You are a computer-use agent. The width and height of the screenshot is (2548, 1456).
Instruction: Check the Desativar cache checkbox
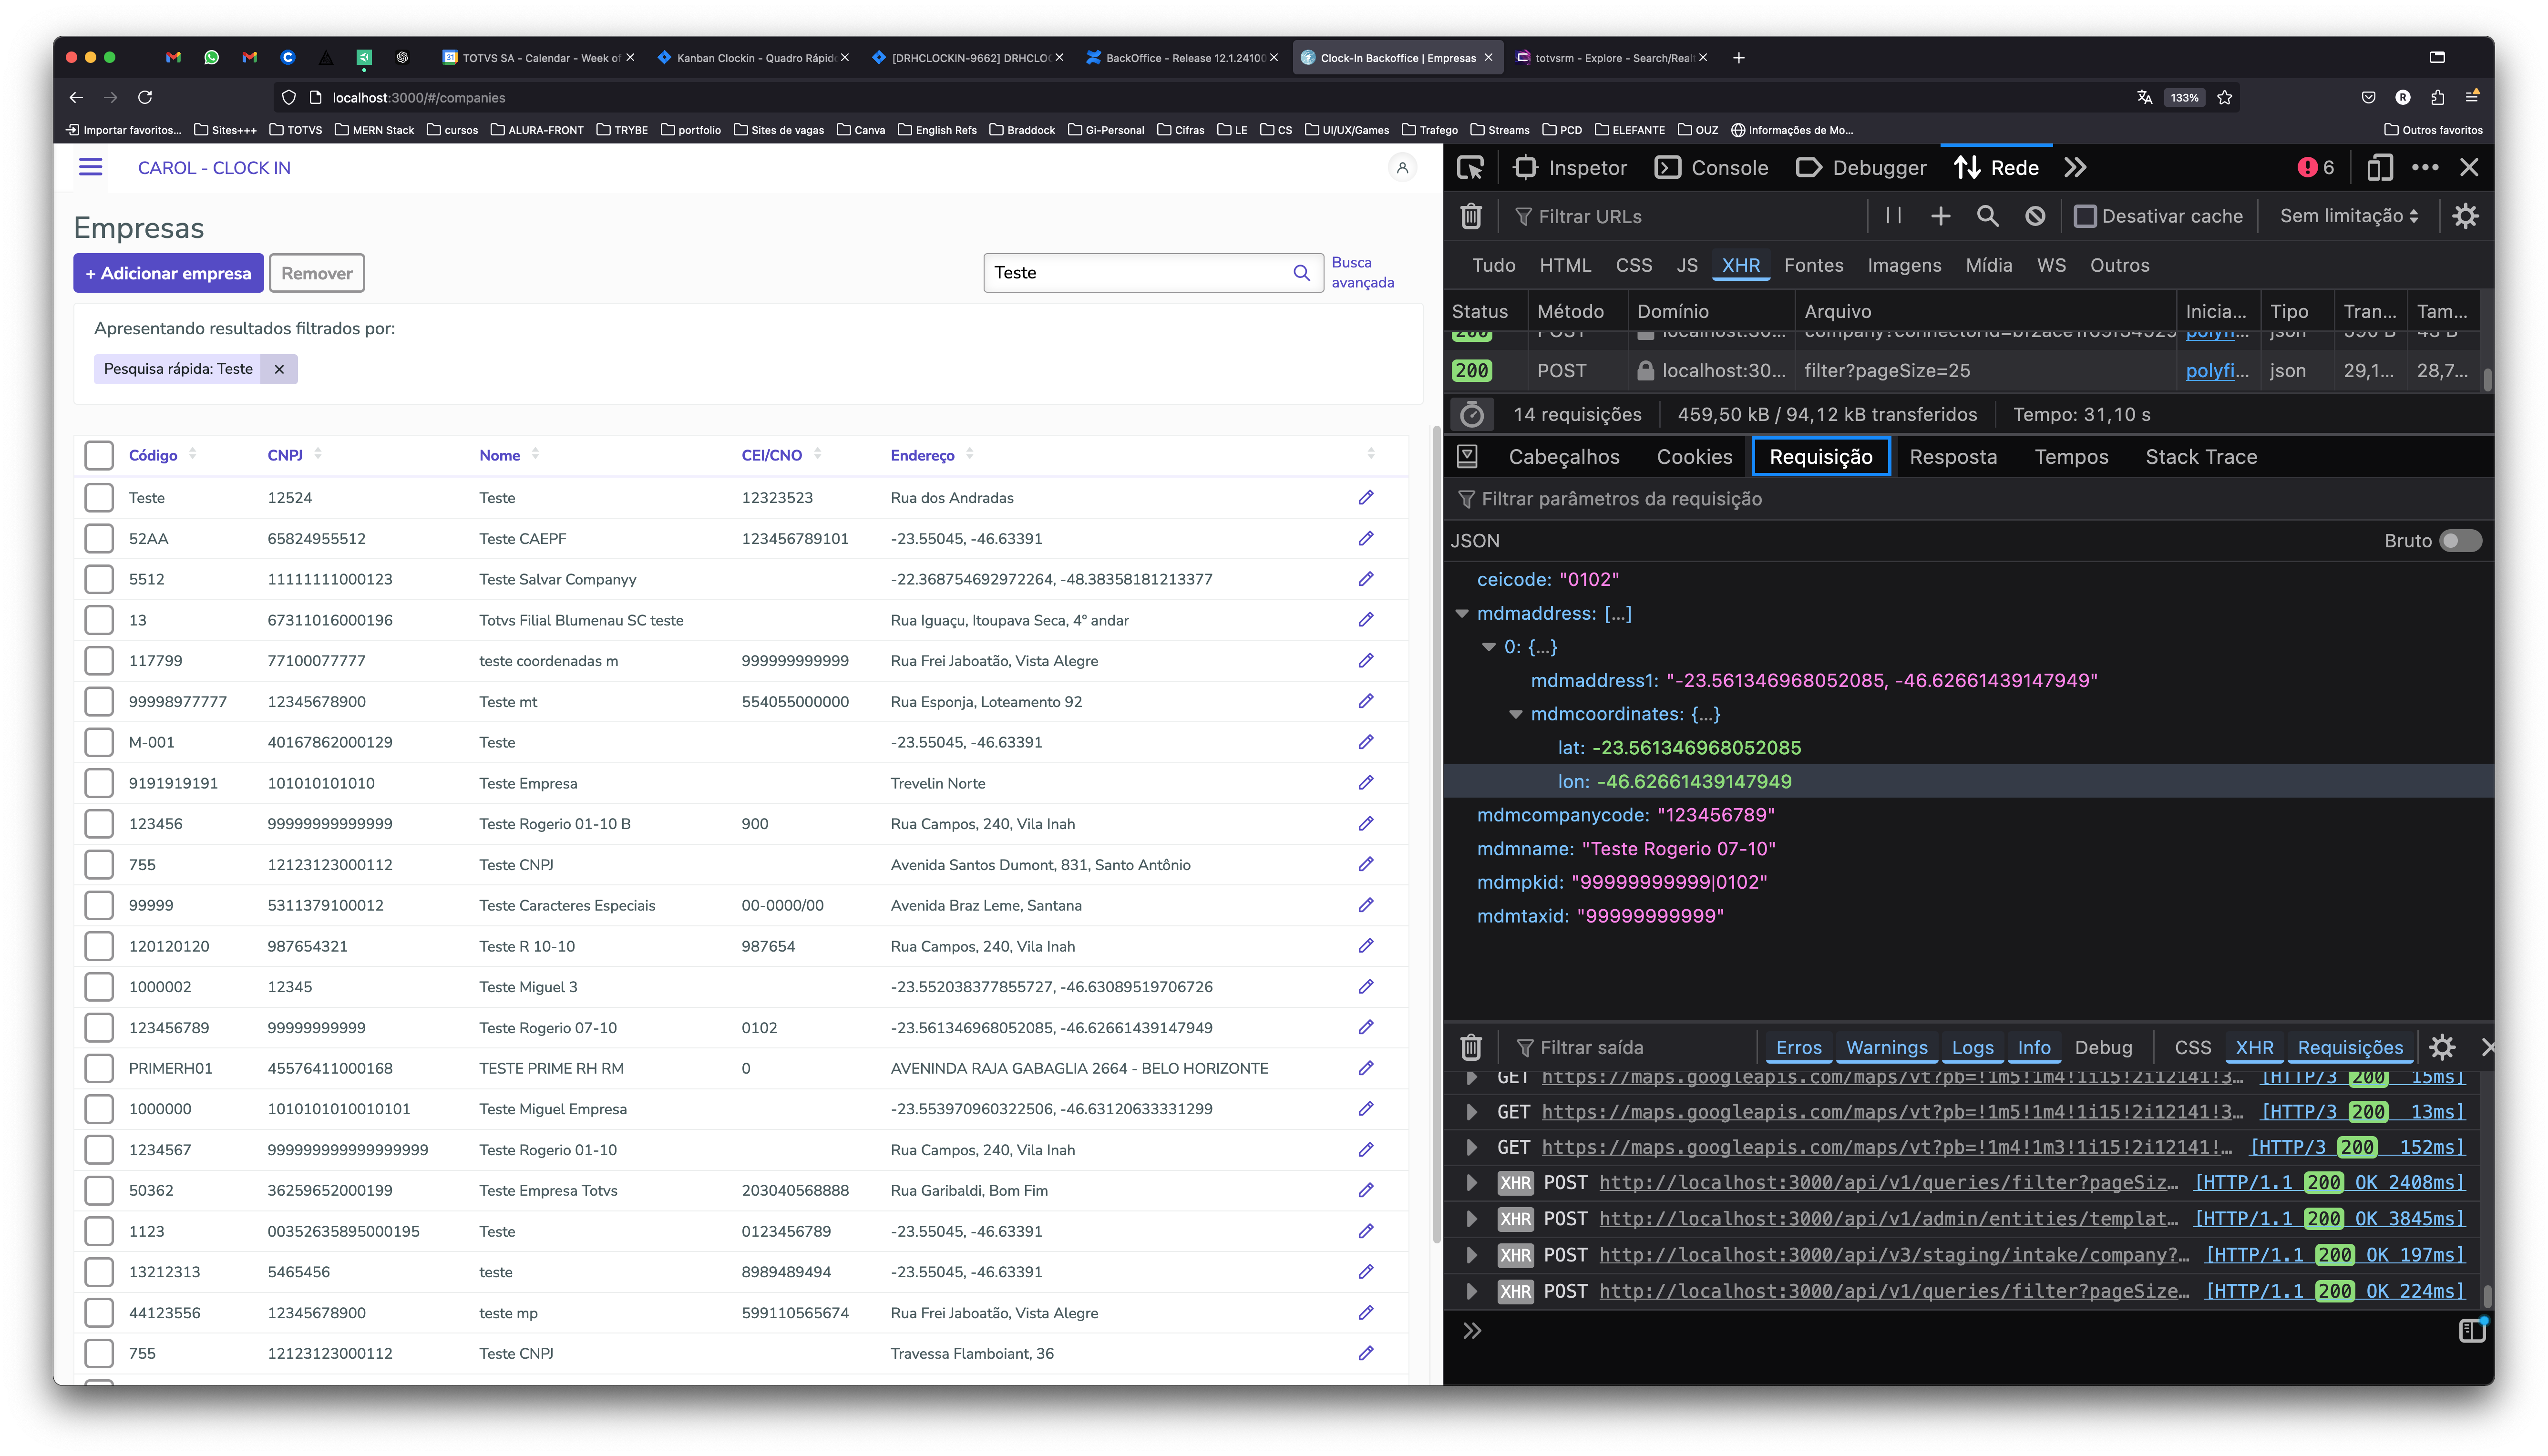2085,216
